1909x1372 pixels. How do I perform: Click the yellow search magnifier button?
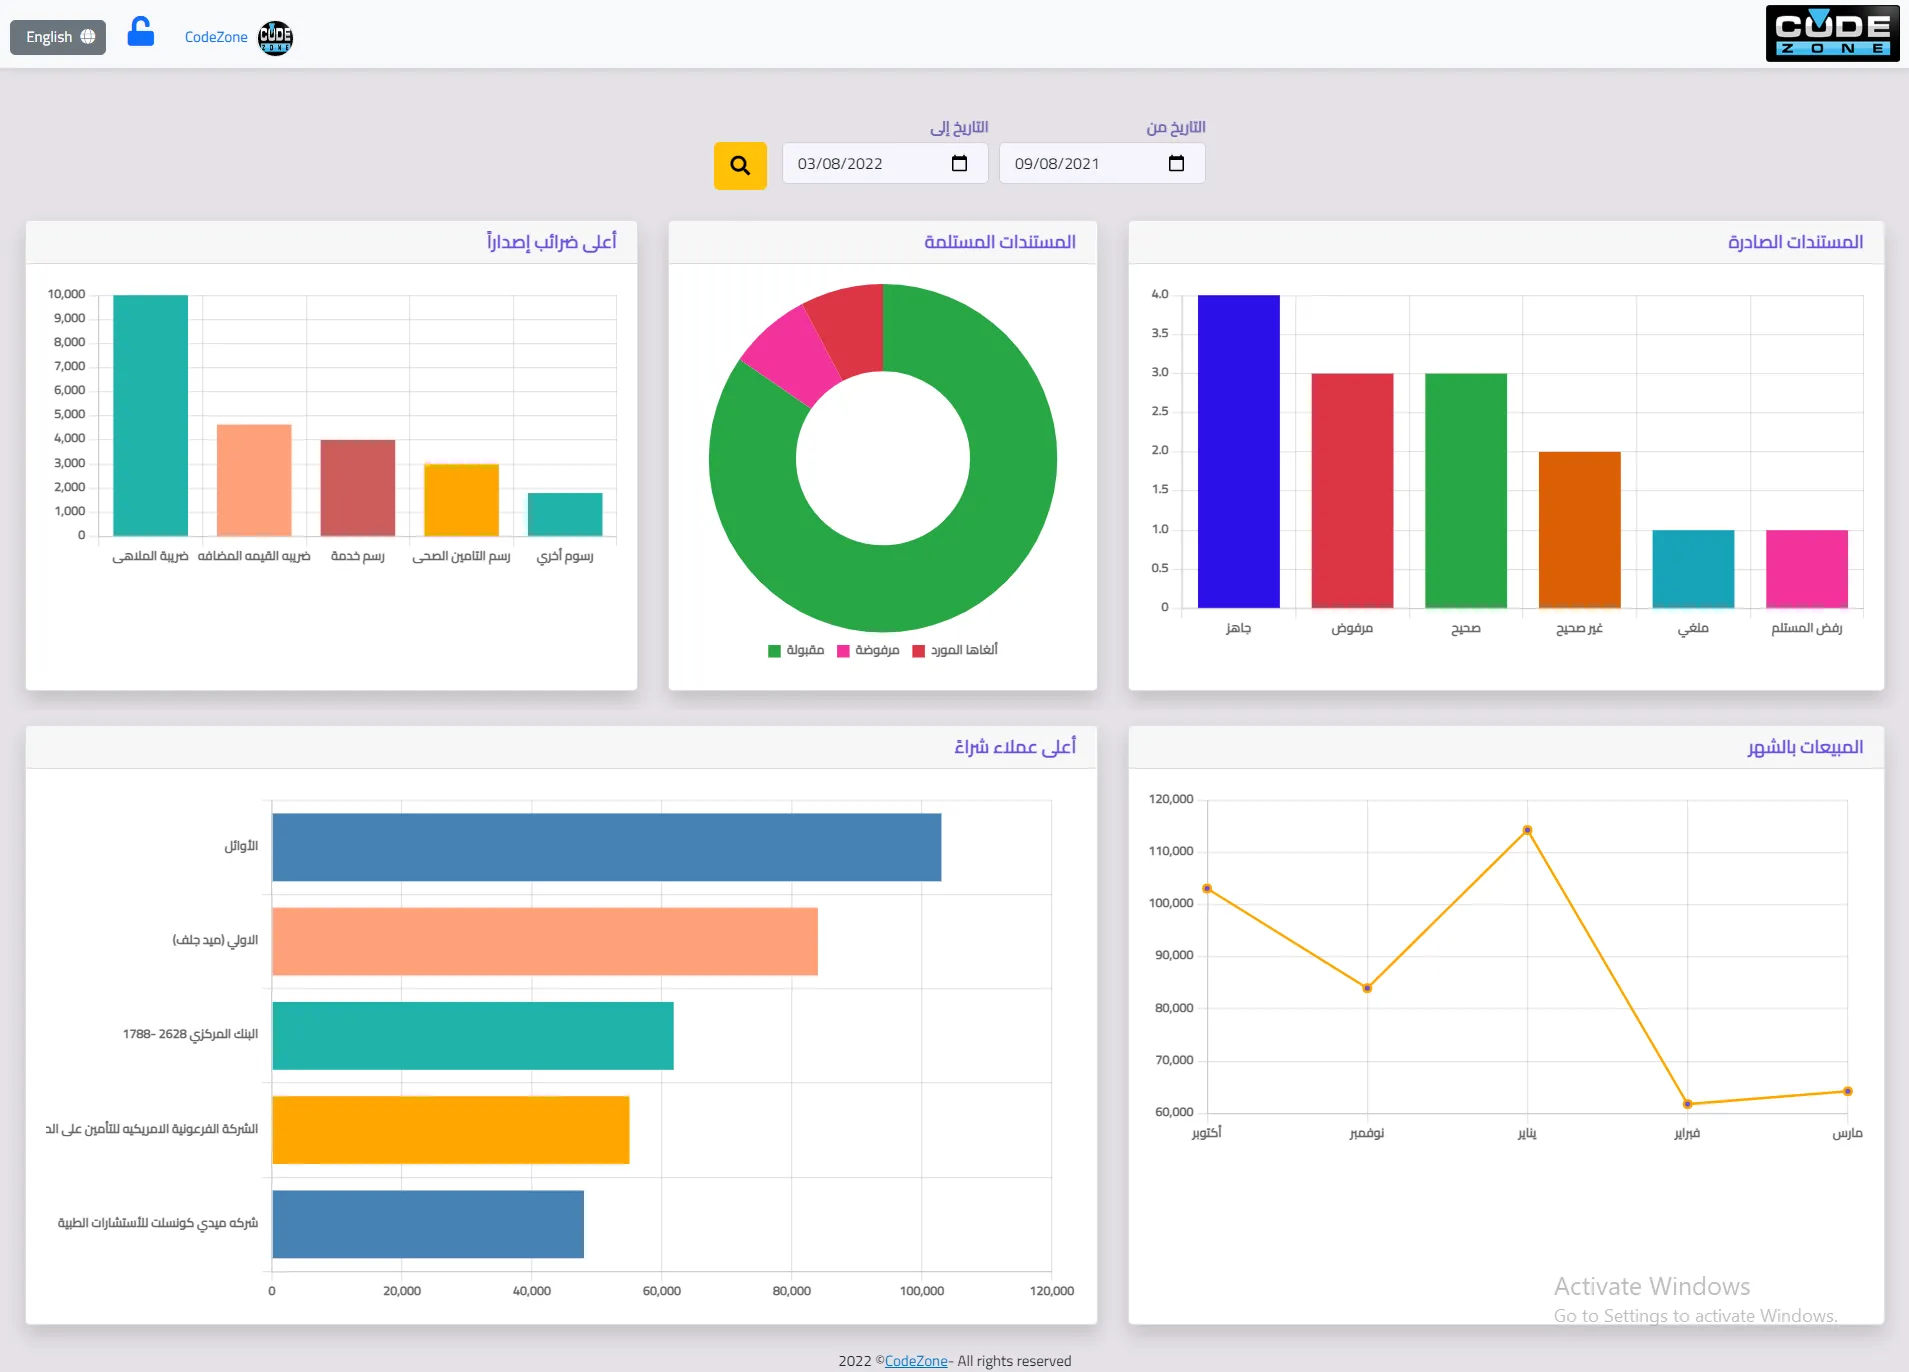tap(739, 165)
